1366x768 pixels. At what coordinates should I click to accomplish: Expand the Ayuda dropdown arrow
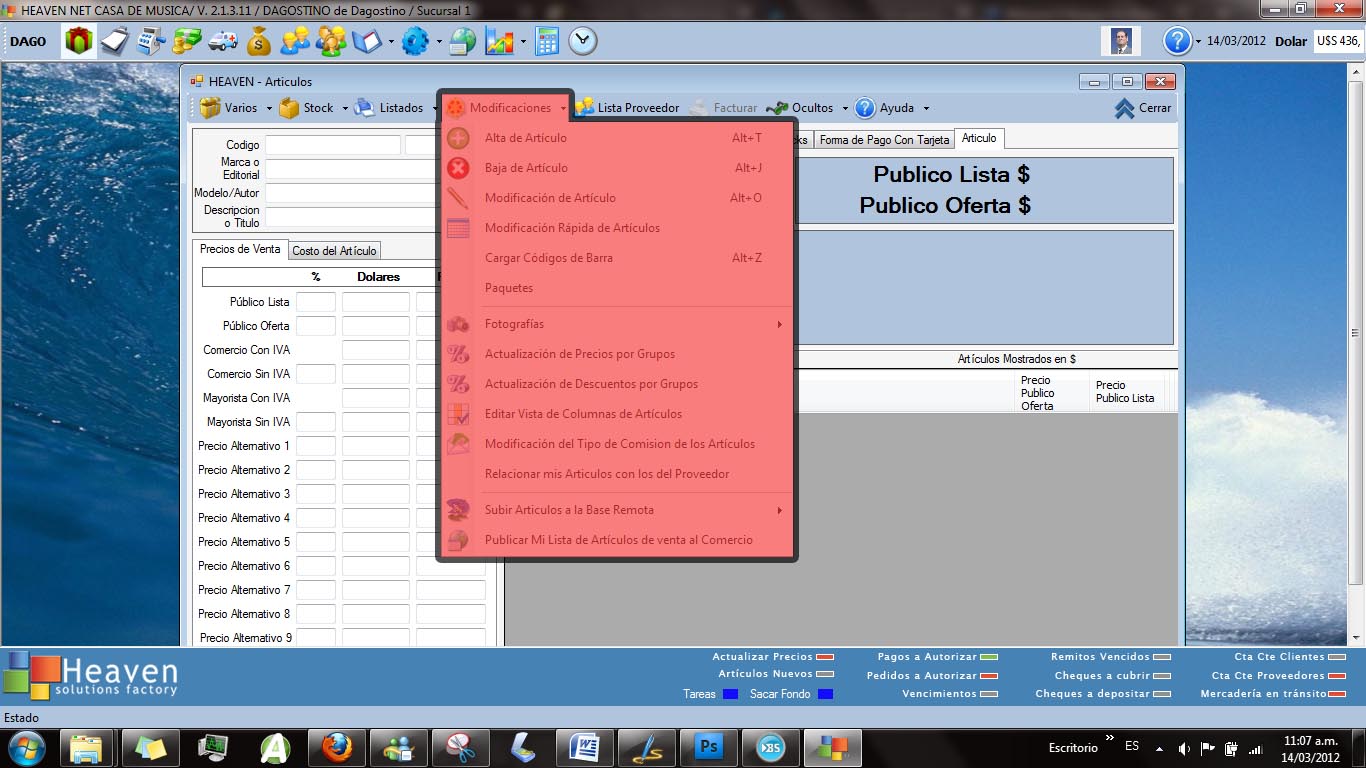click(926, 108)
